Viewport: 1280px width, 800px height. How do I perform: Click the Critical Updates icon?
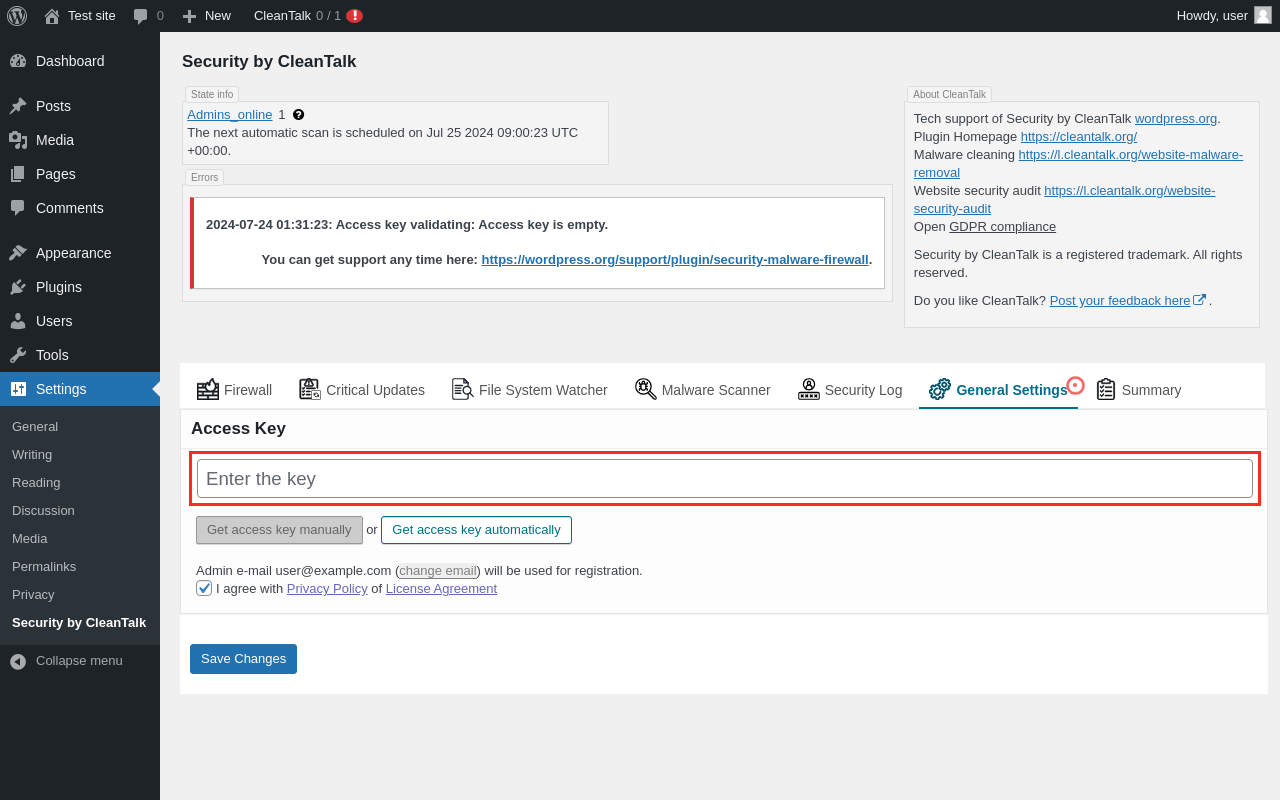click(310, 389)
